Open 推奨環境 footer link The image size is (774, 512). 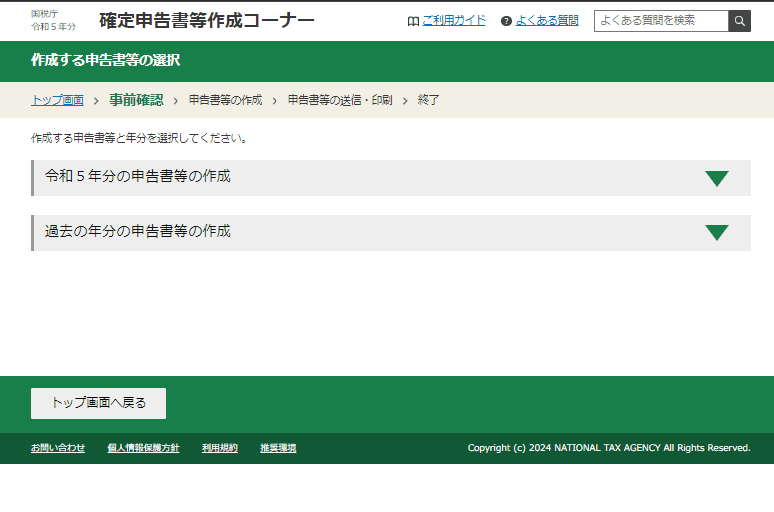click(278, 448)
